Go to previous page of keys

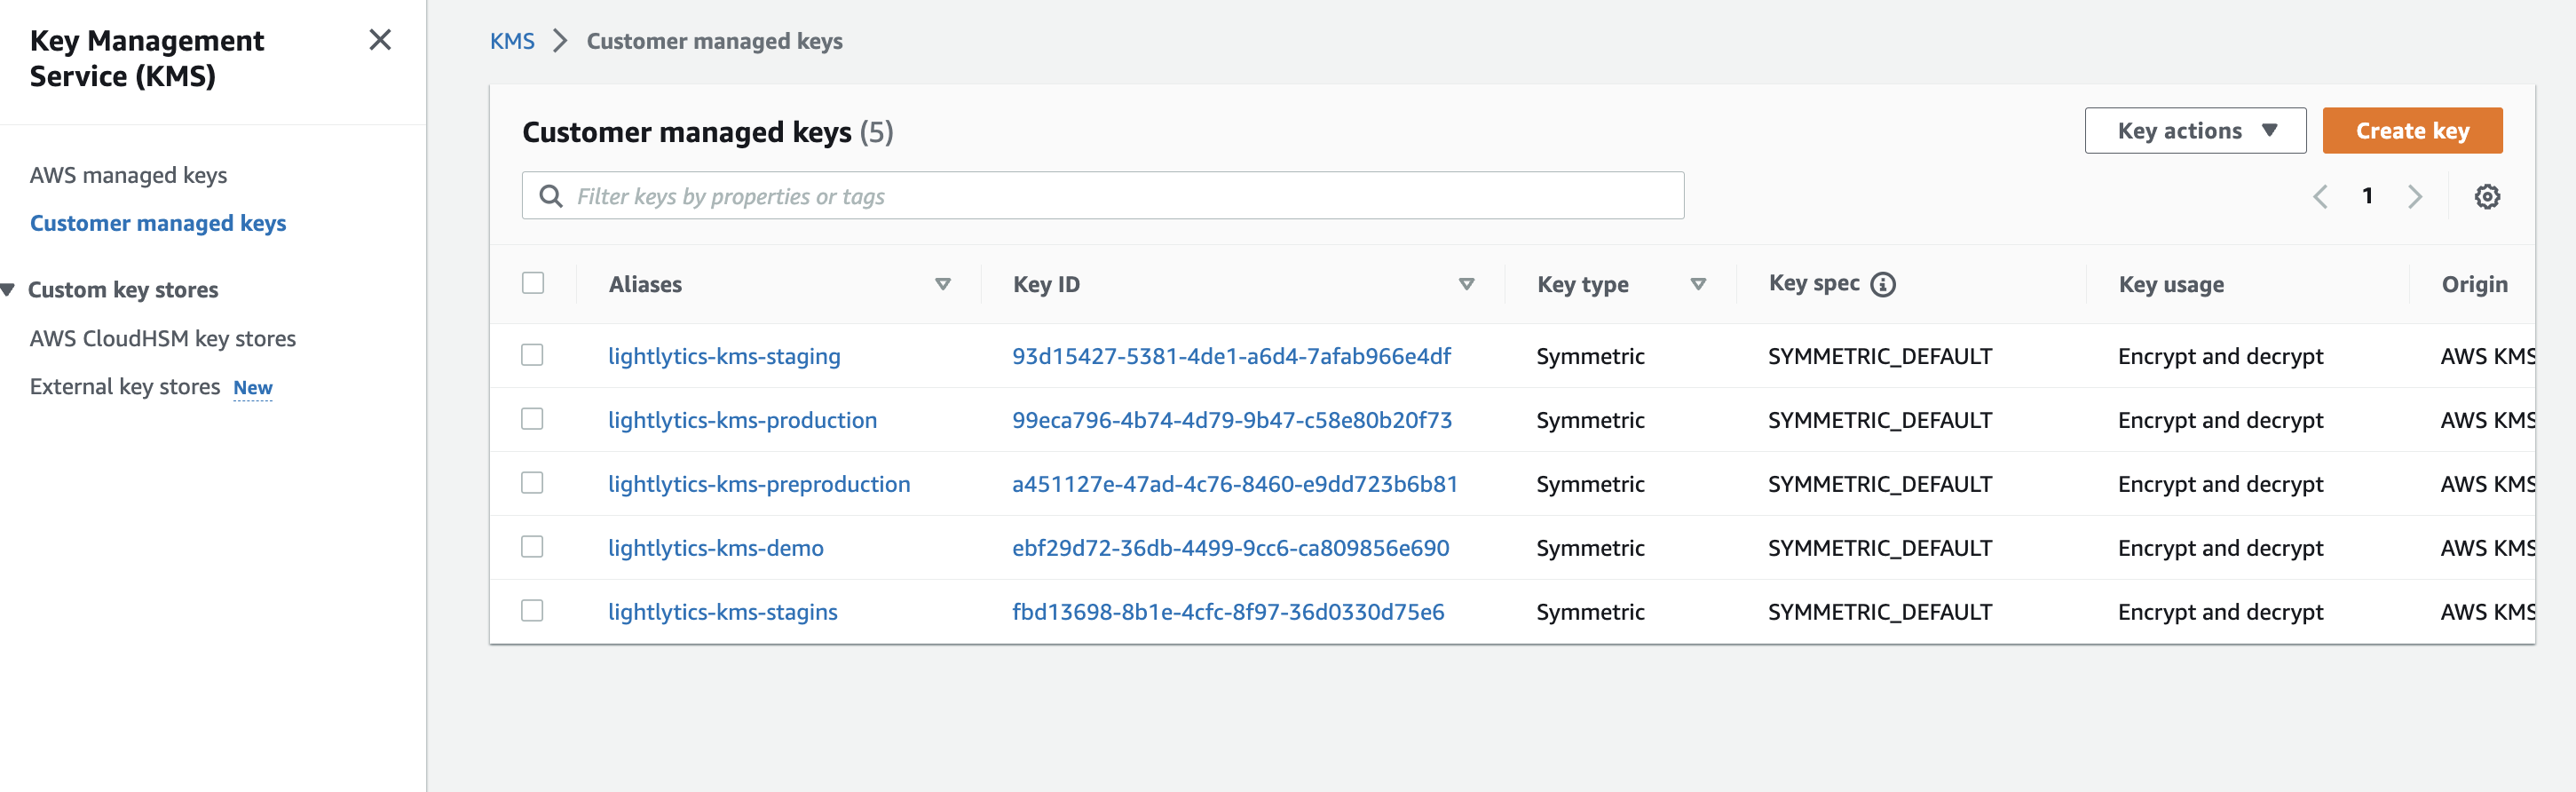tap(2320, 197)
